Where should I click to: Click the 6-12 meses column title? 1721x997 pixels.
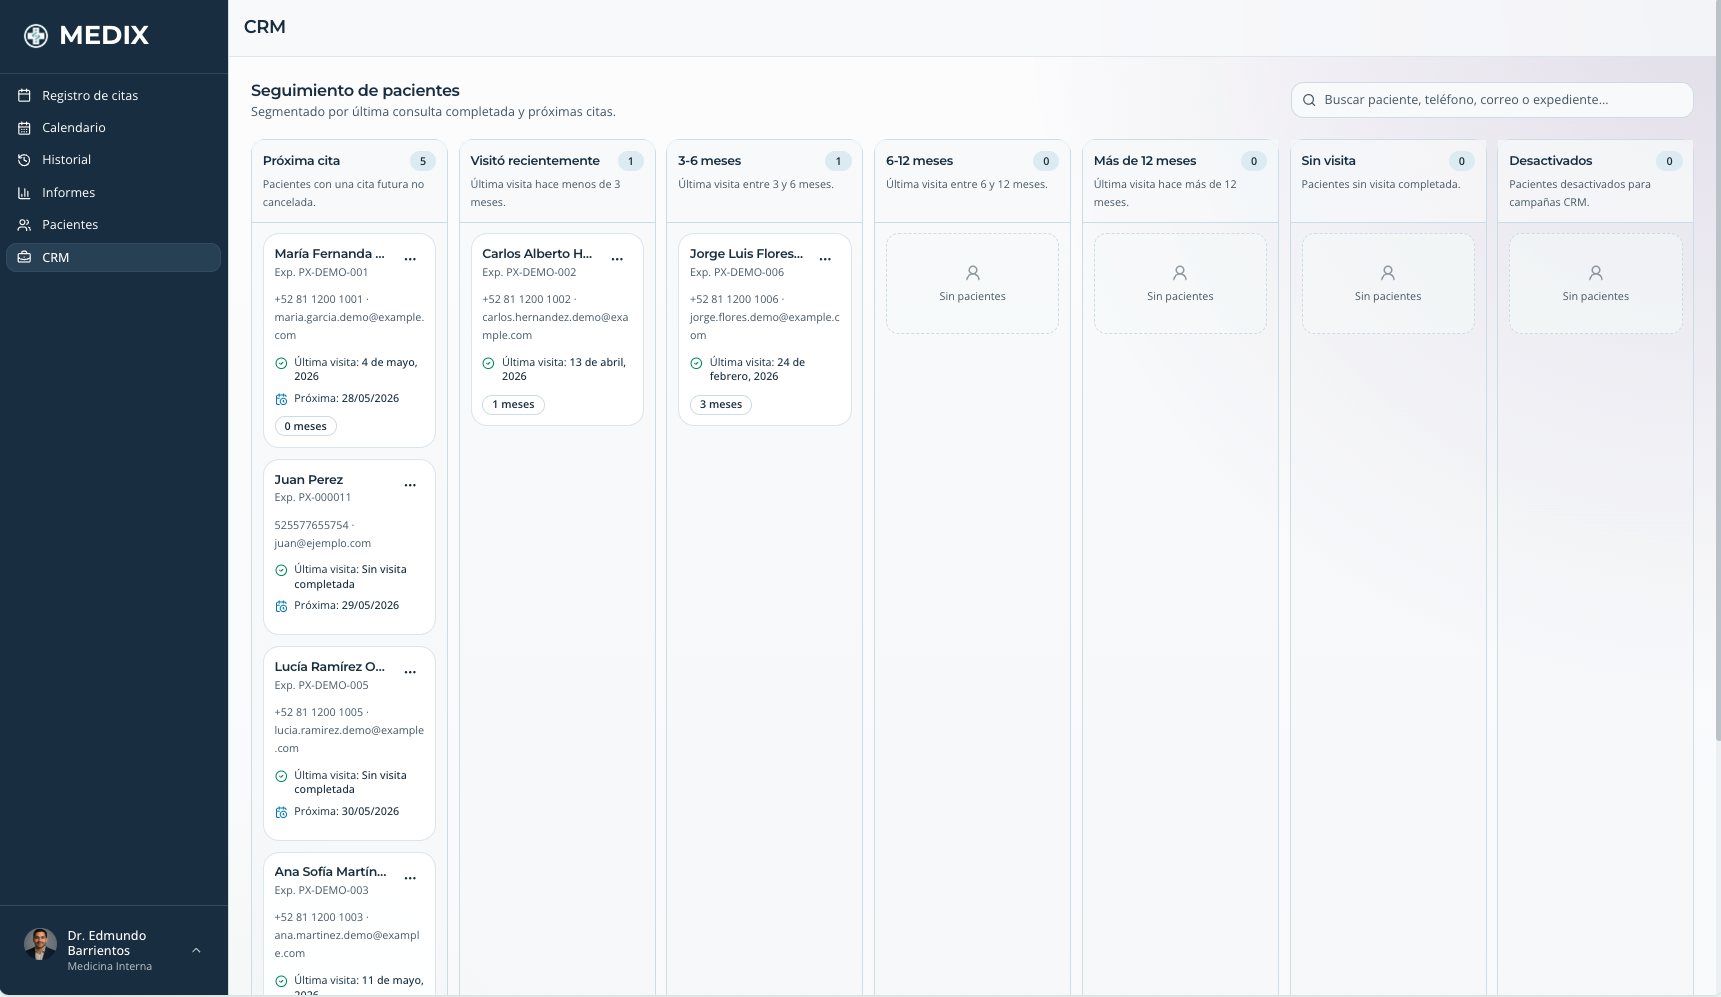point(919,161)
